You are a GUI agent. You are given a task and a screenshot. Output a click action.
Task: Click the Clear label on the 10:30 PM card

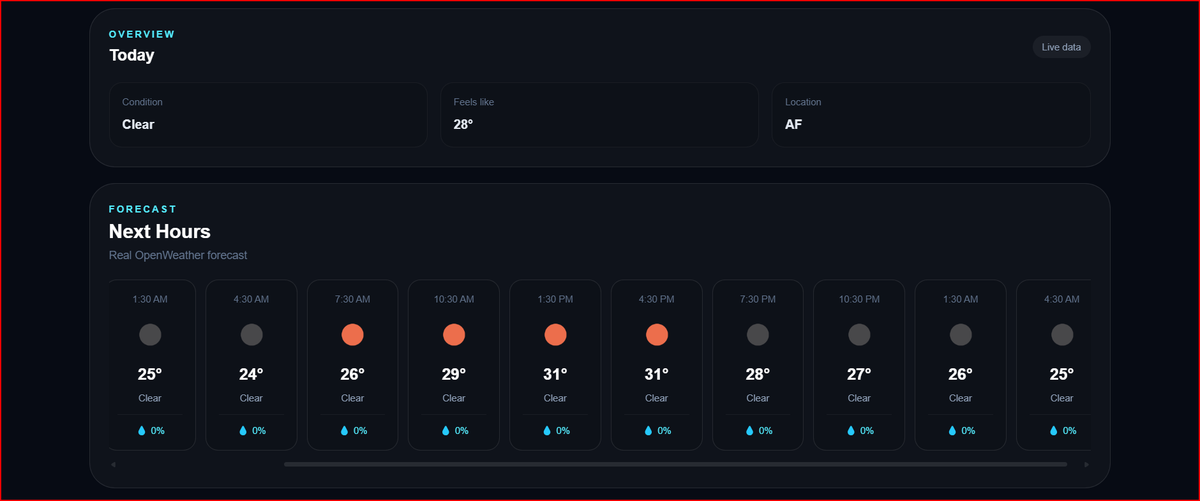pyautogui.click(x=859, y=398)
